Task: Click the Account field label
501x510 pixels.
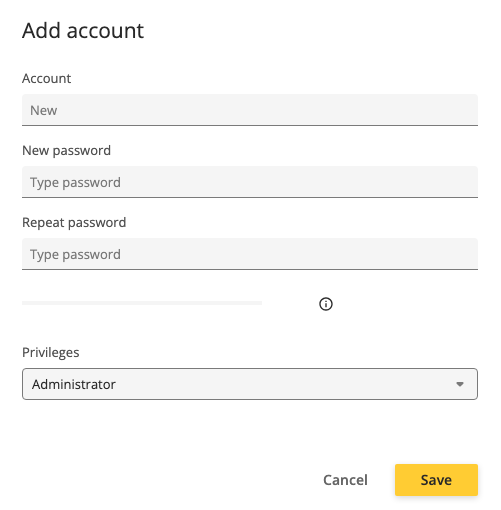Action: 46,79
